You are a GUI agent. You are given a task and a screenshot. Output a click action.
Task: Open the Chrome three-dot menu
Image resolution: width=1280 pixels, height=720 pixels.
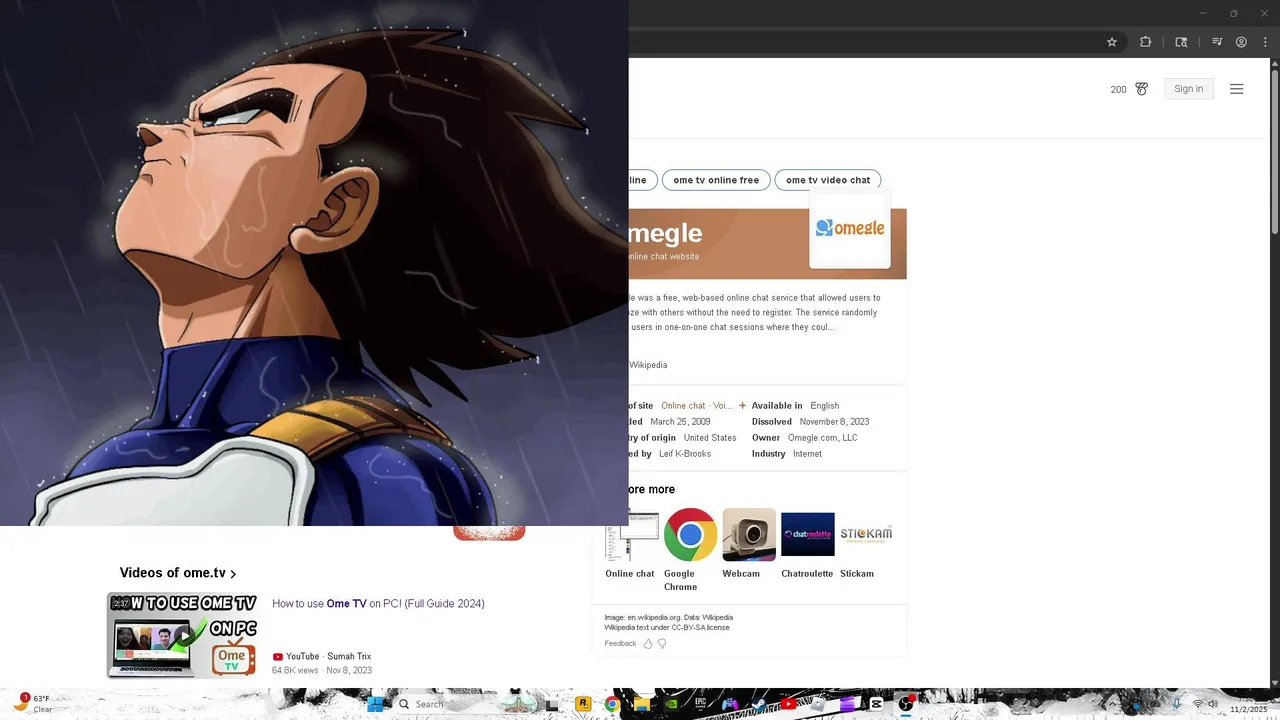(1264, 42)
